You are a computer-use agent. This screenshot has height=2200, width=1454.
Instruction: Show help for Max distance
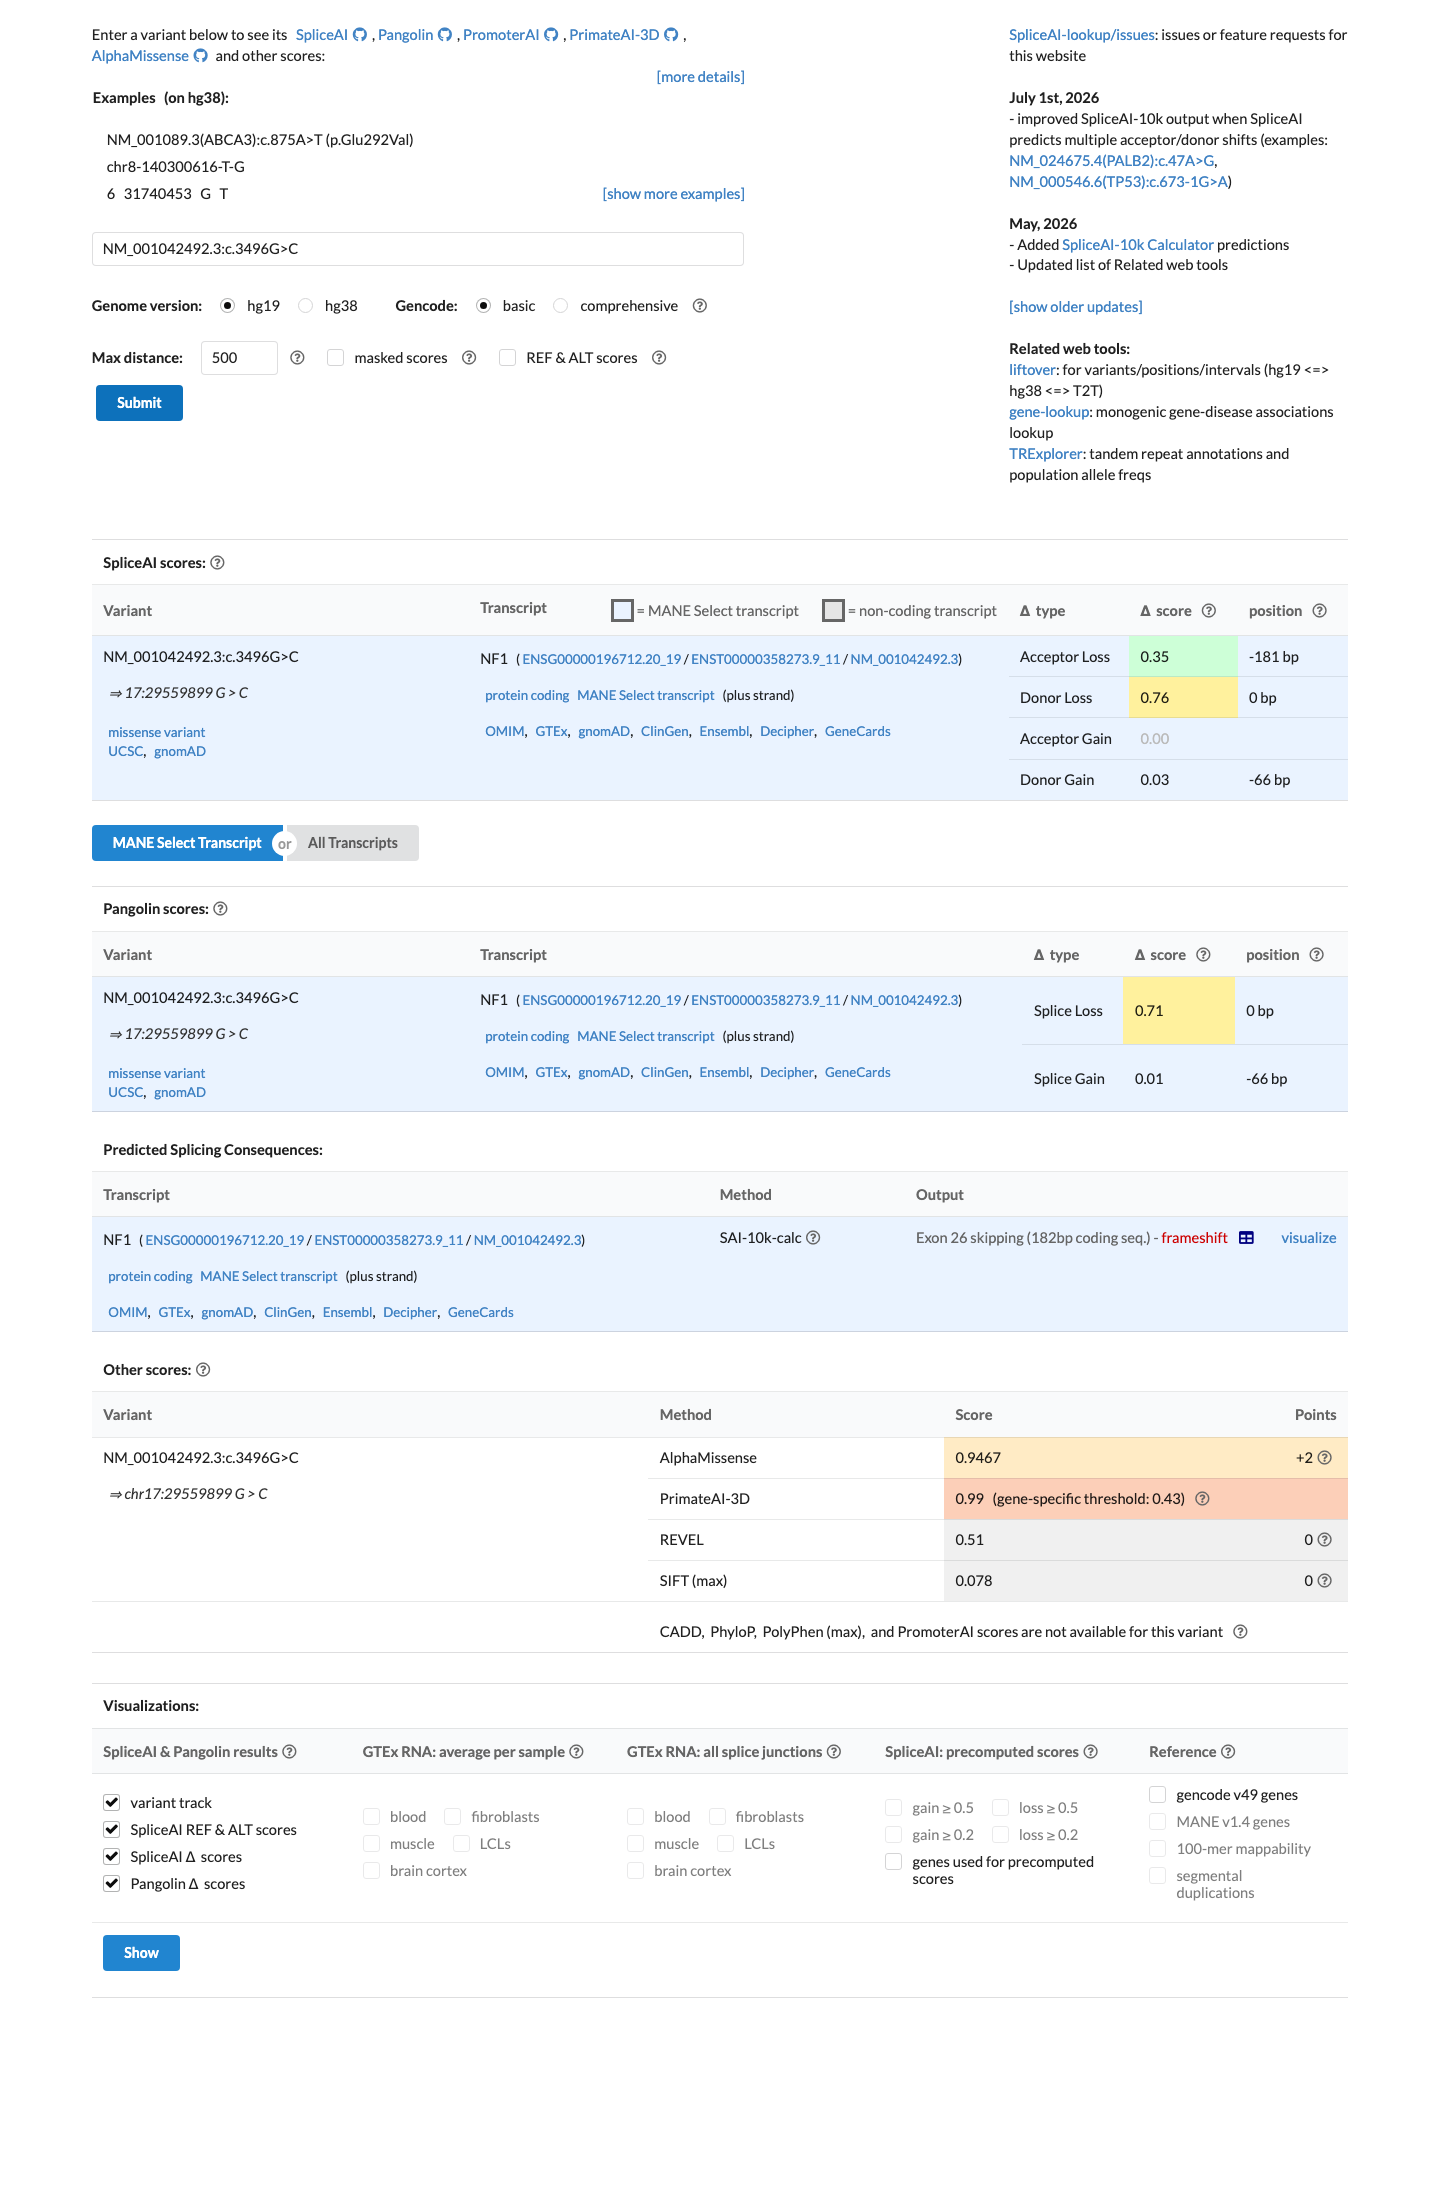coord(297,358)
